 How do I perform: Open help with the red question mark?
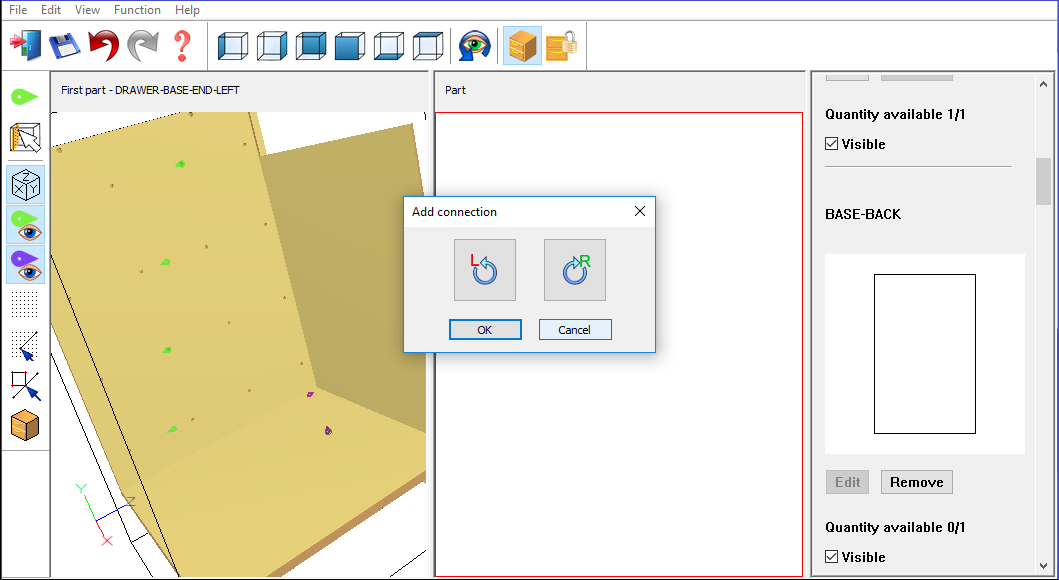pos(181,46)
